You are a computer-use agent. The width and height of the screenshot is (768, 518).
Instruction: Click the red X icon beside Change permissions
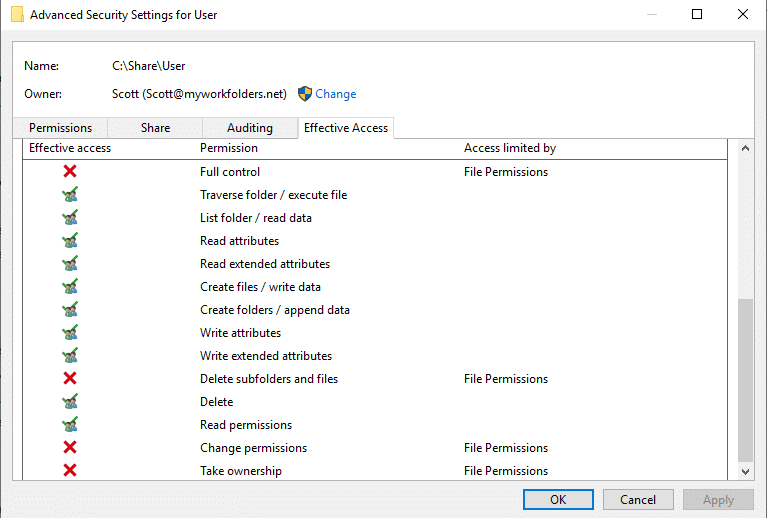(x=70, y=448)
